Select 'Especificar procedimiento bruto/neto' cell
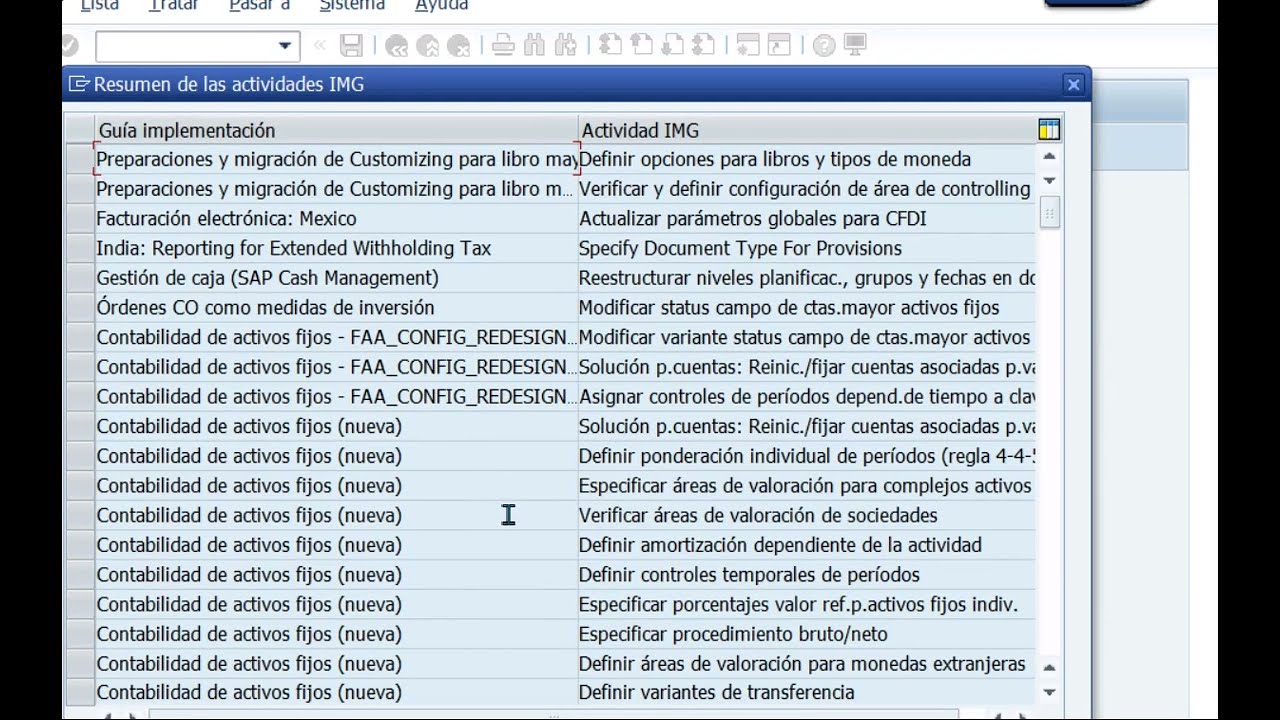 point(806,634)
